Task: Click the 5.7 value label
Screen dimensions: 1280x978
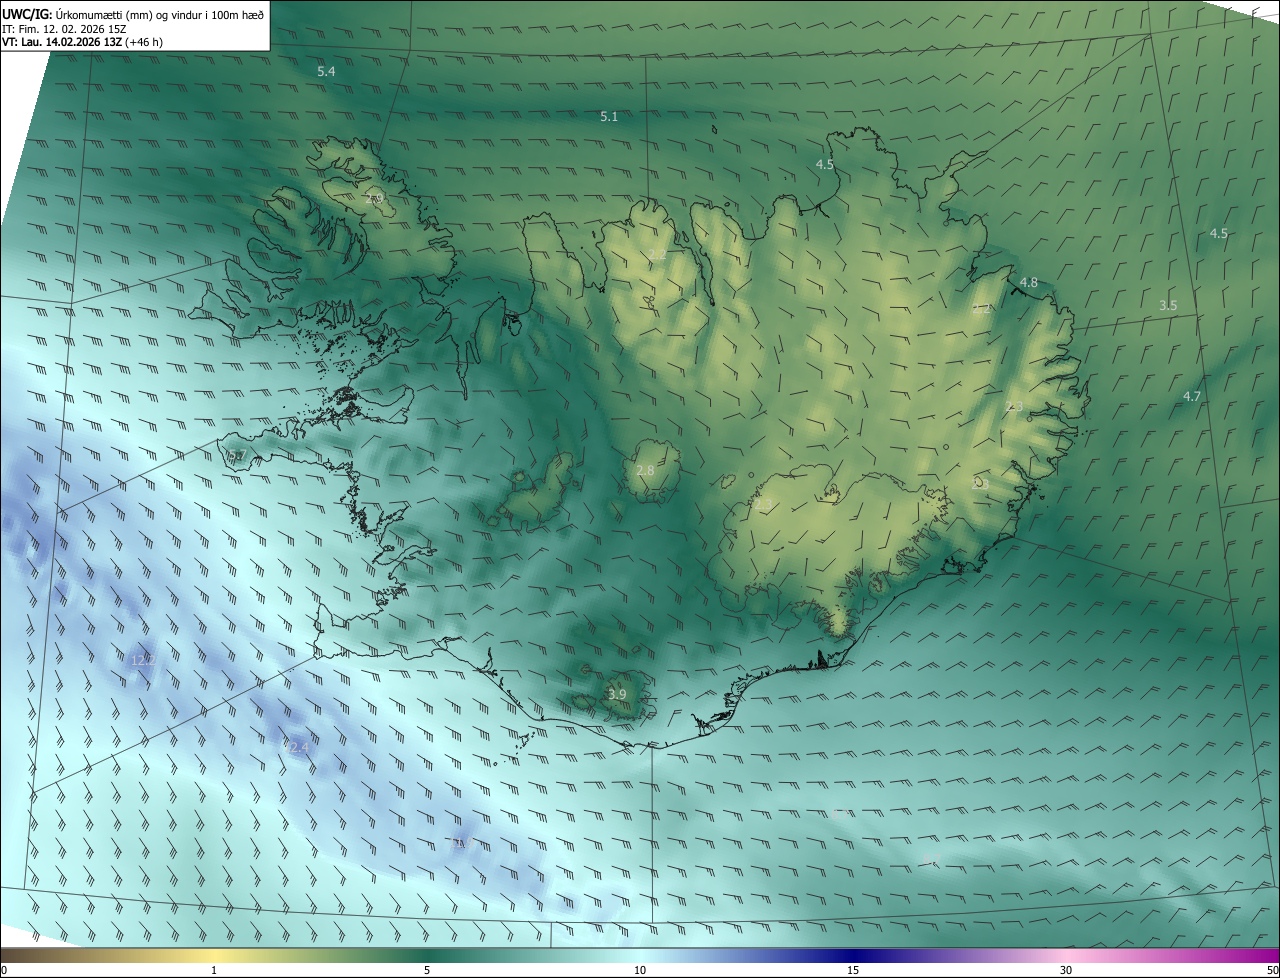Action: [237, 456]
